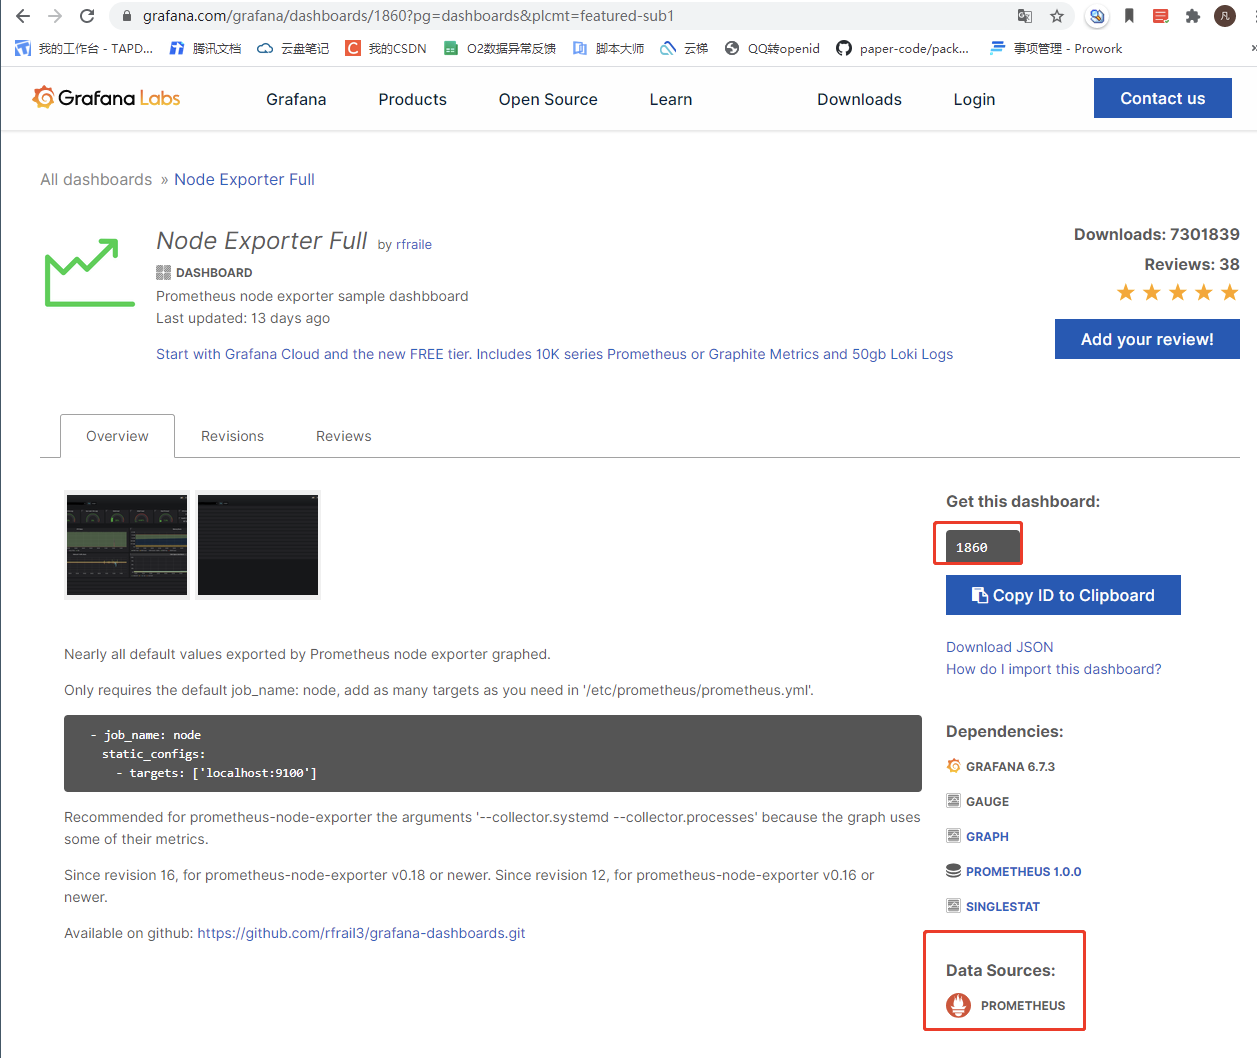The width and height of the screenshot is (1257, 1058).
Task: Open the O2数据异常反馈 bookmark
Action: (x=499, y=48)
